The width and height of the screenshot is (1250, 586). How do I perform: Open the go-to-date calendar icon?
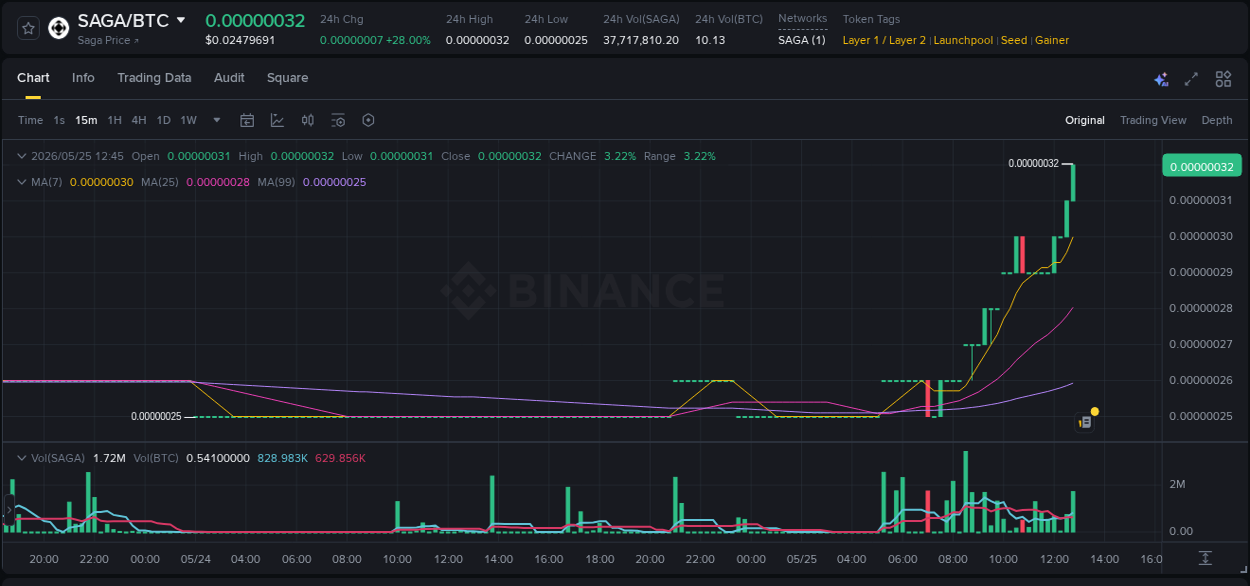click(247, 120)
